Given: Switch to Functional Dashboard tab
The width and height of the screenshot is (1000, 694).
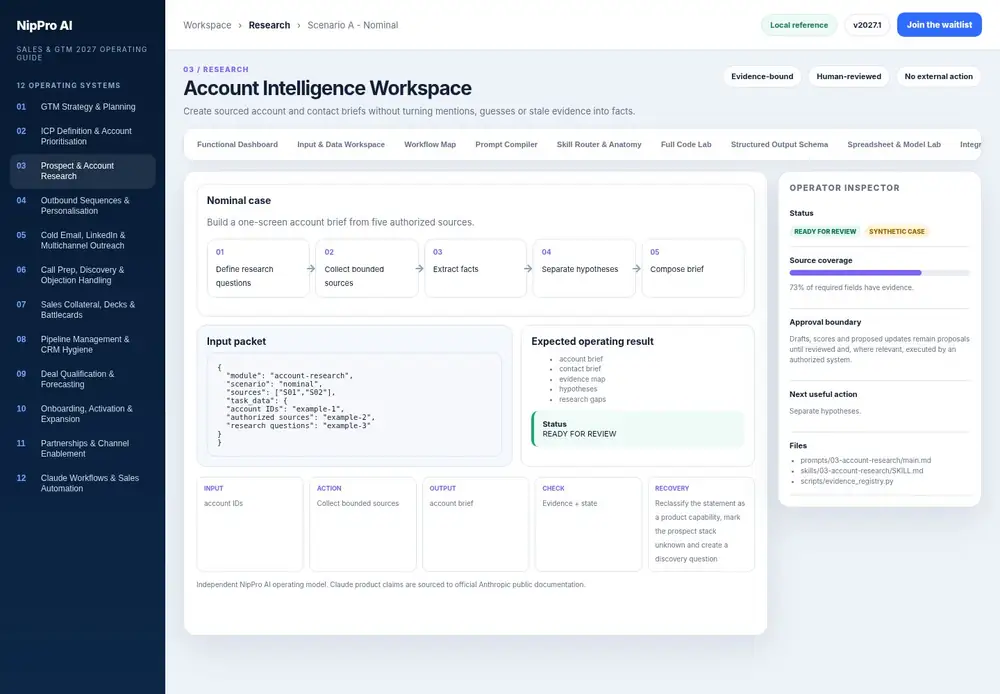Looking at the screenshot, I should [237, 145].
